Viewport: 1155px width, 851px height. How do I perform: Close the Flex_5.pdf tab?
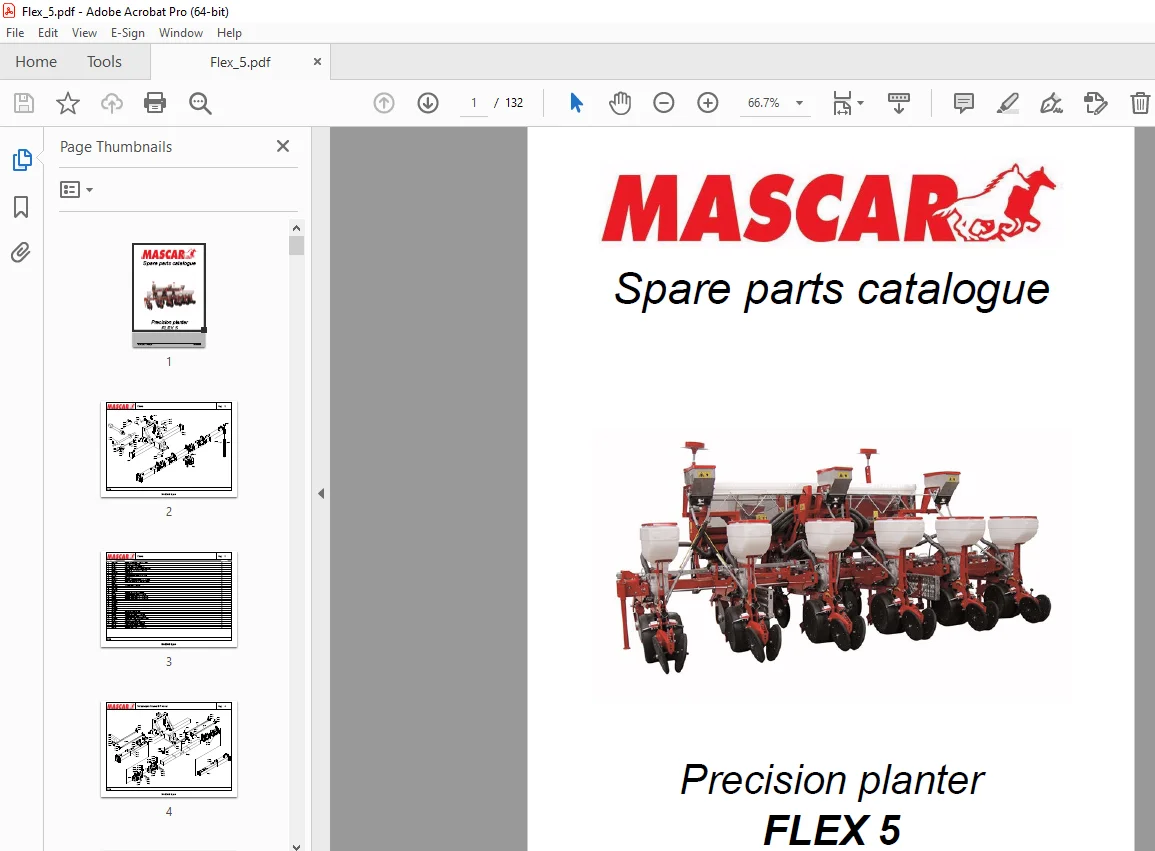(x=317, y=62)
